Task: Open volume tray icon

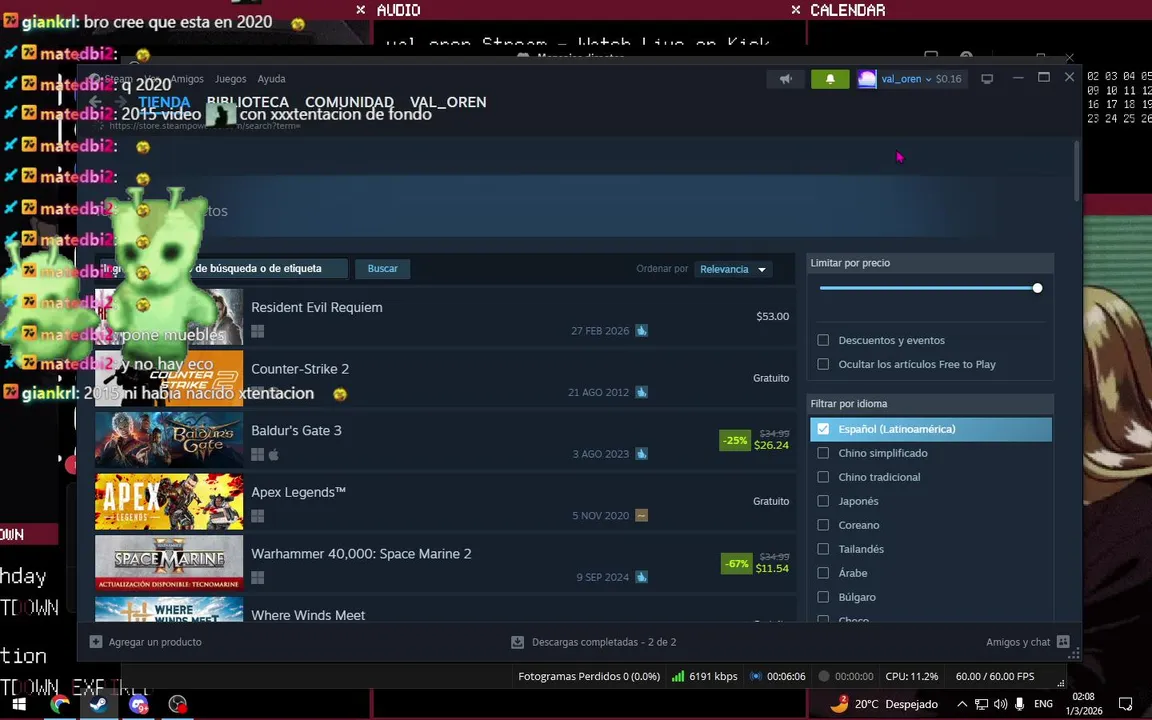Action: click(x=1001, y=704)
